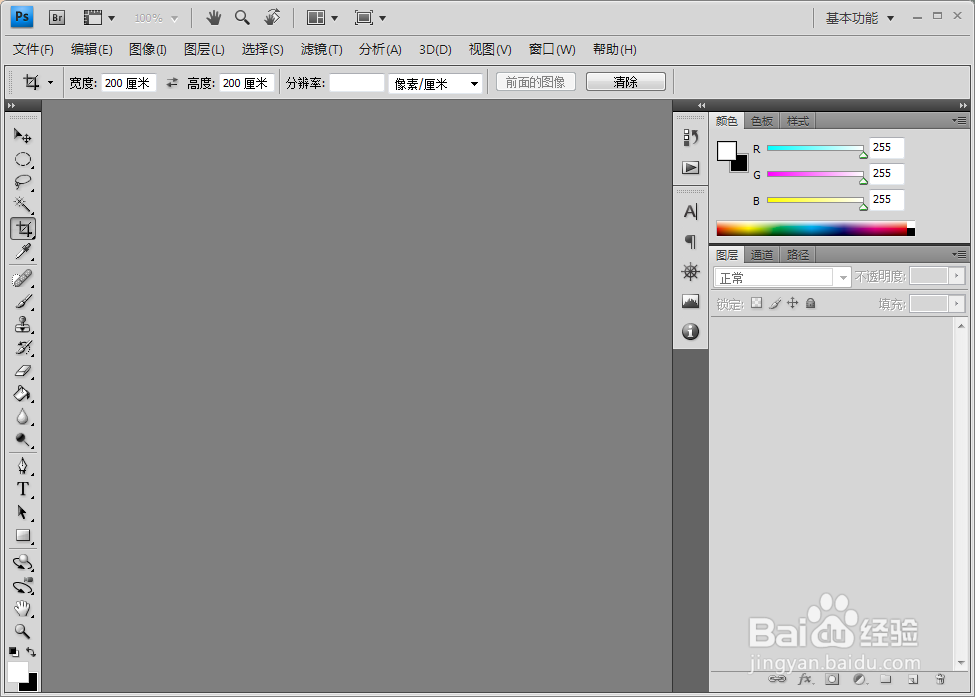Open the Character panel from the dock
This screenshot has width=975, height=697.
[690, 211]
